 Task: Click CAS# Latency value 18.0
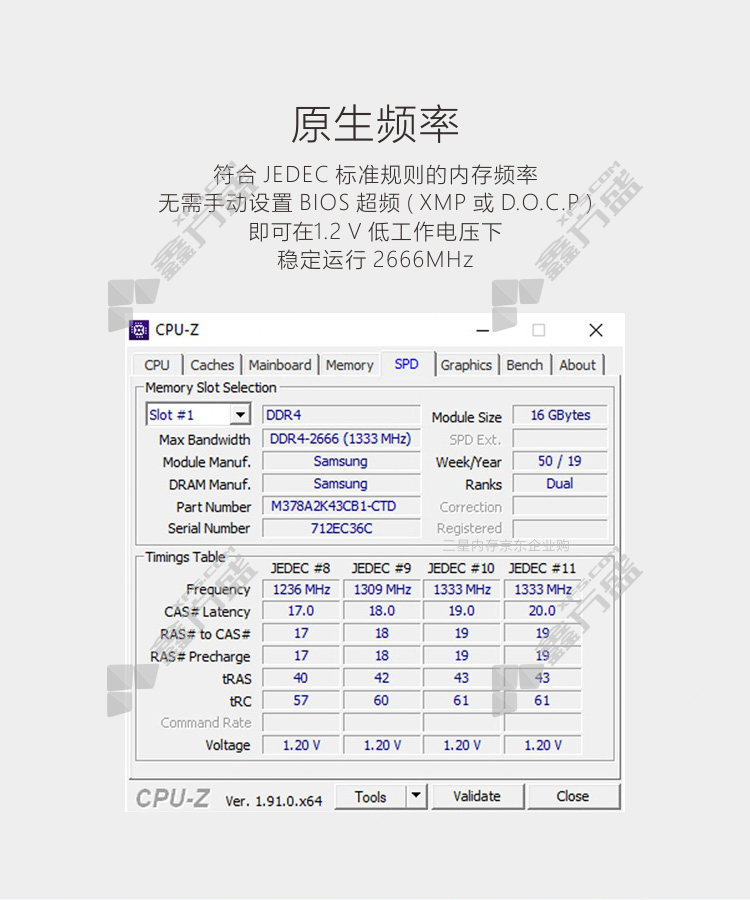[x=382, y=611]
